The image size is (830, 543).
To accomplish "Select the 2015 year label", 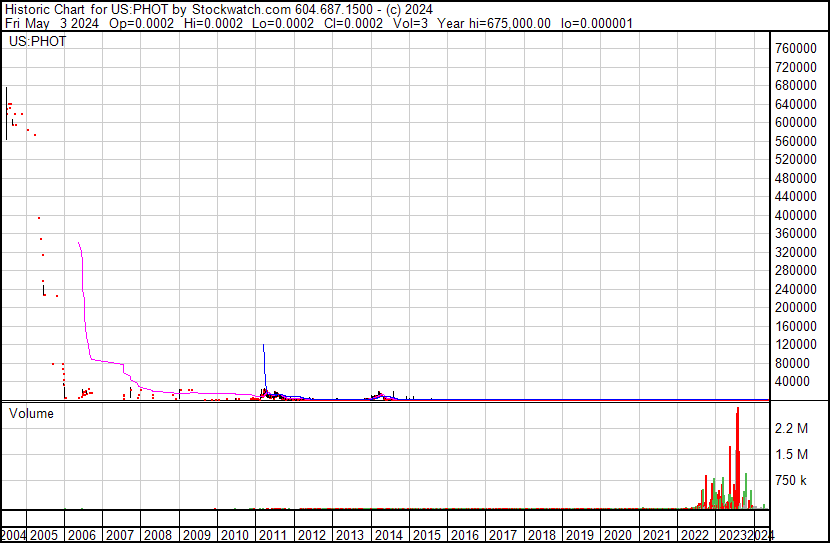I will (x=427, y=535).
